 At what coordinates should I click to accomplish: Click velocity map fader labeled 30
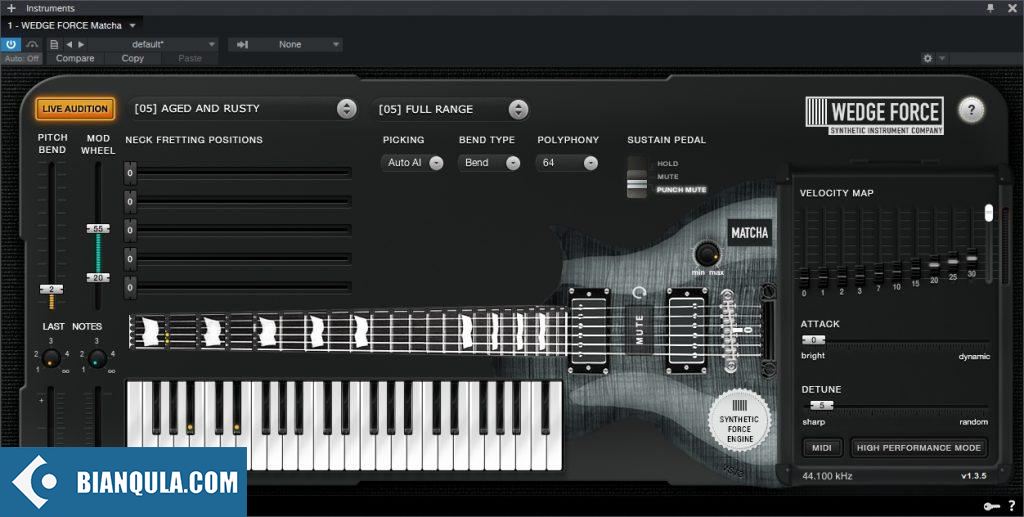(972, 256)
